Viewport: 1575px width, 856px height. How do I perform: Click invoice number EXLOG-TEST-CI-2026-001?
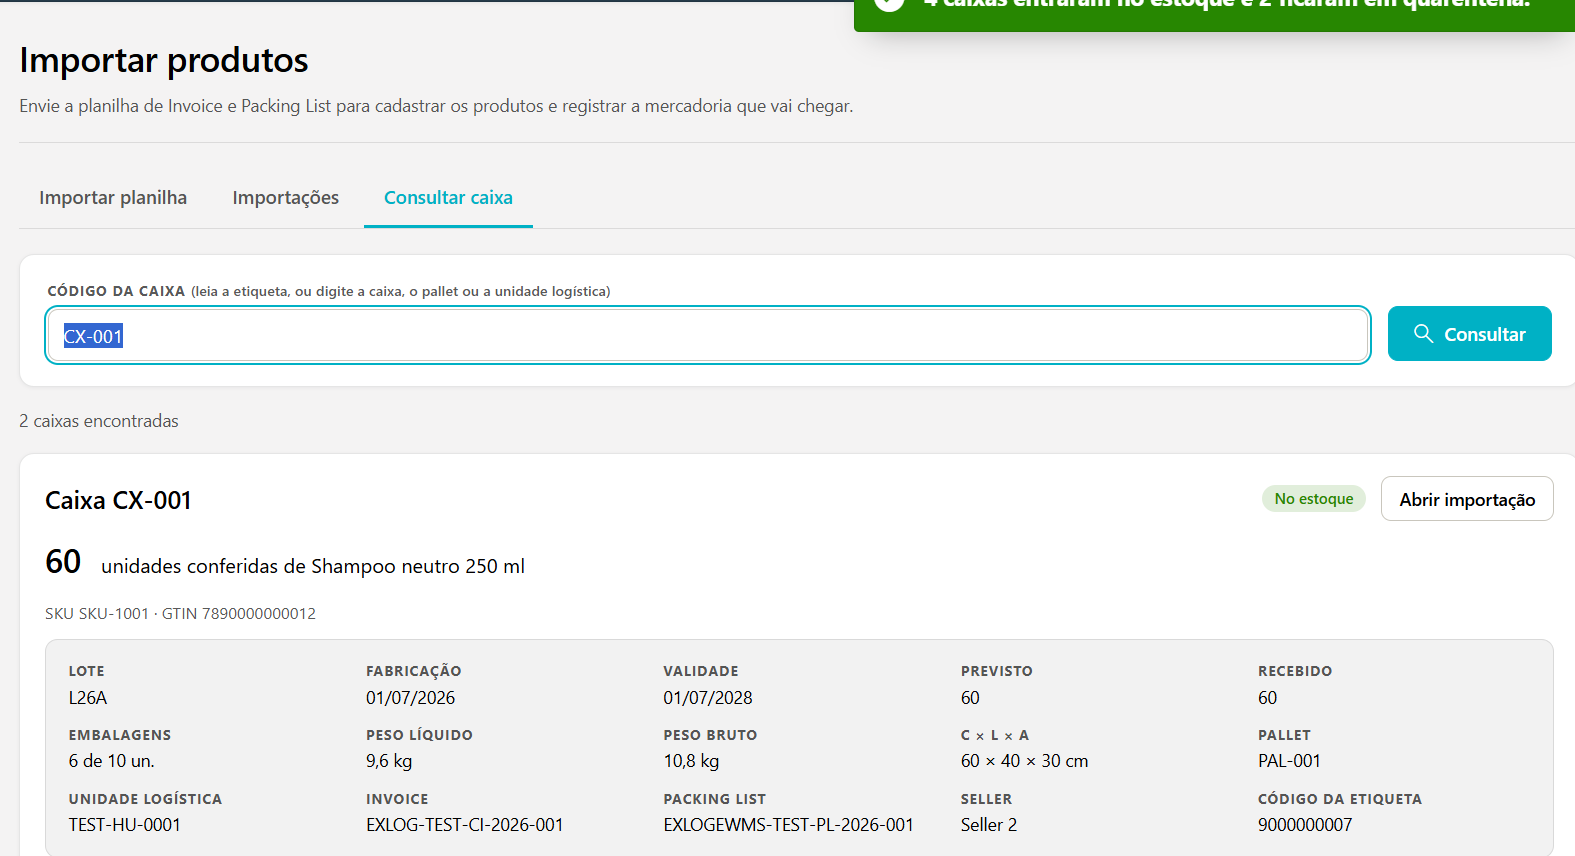coord(465,825)
